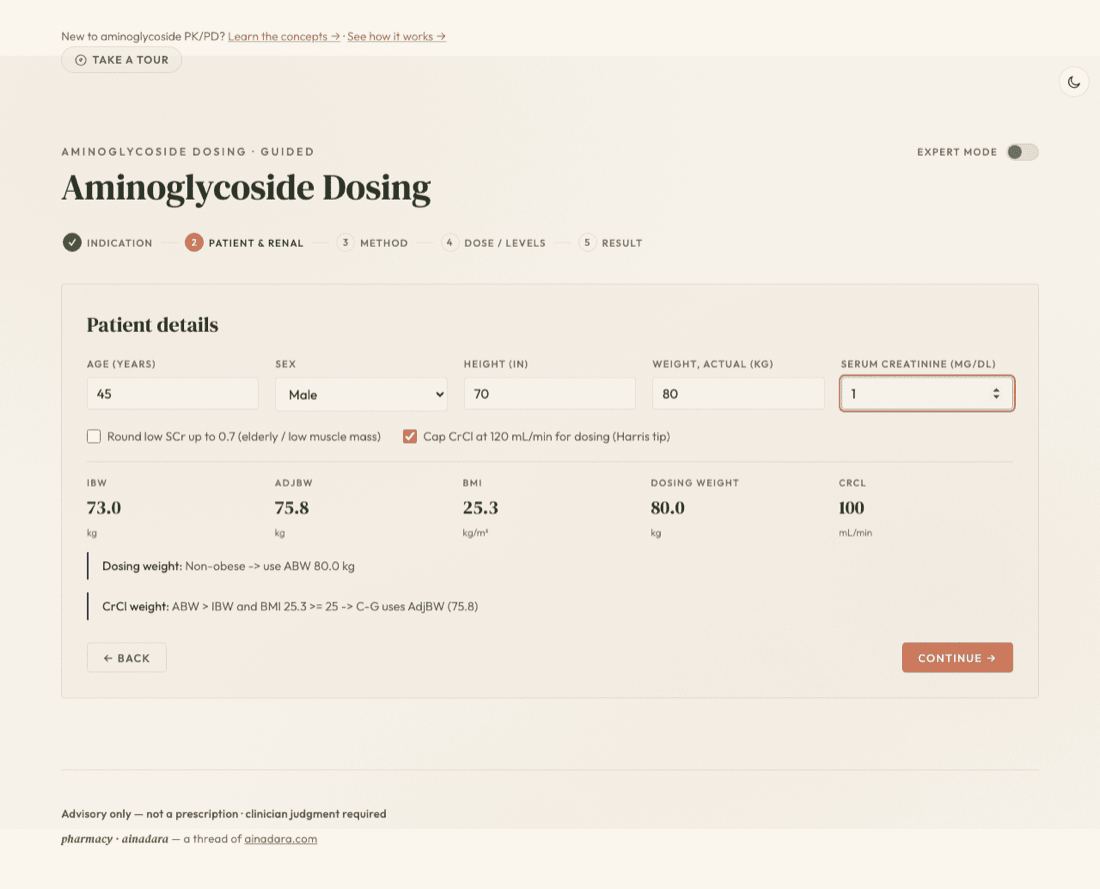Viewport: 1100px width, 889px height.
Task: Click the Weight, actual (kg) field
Action: [738, 394]
